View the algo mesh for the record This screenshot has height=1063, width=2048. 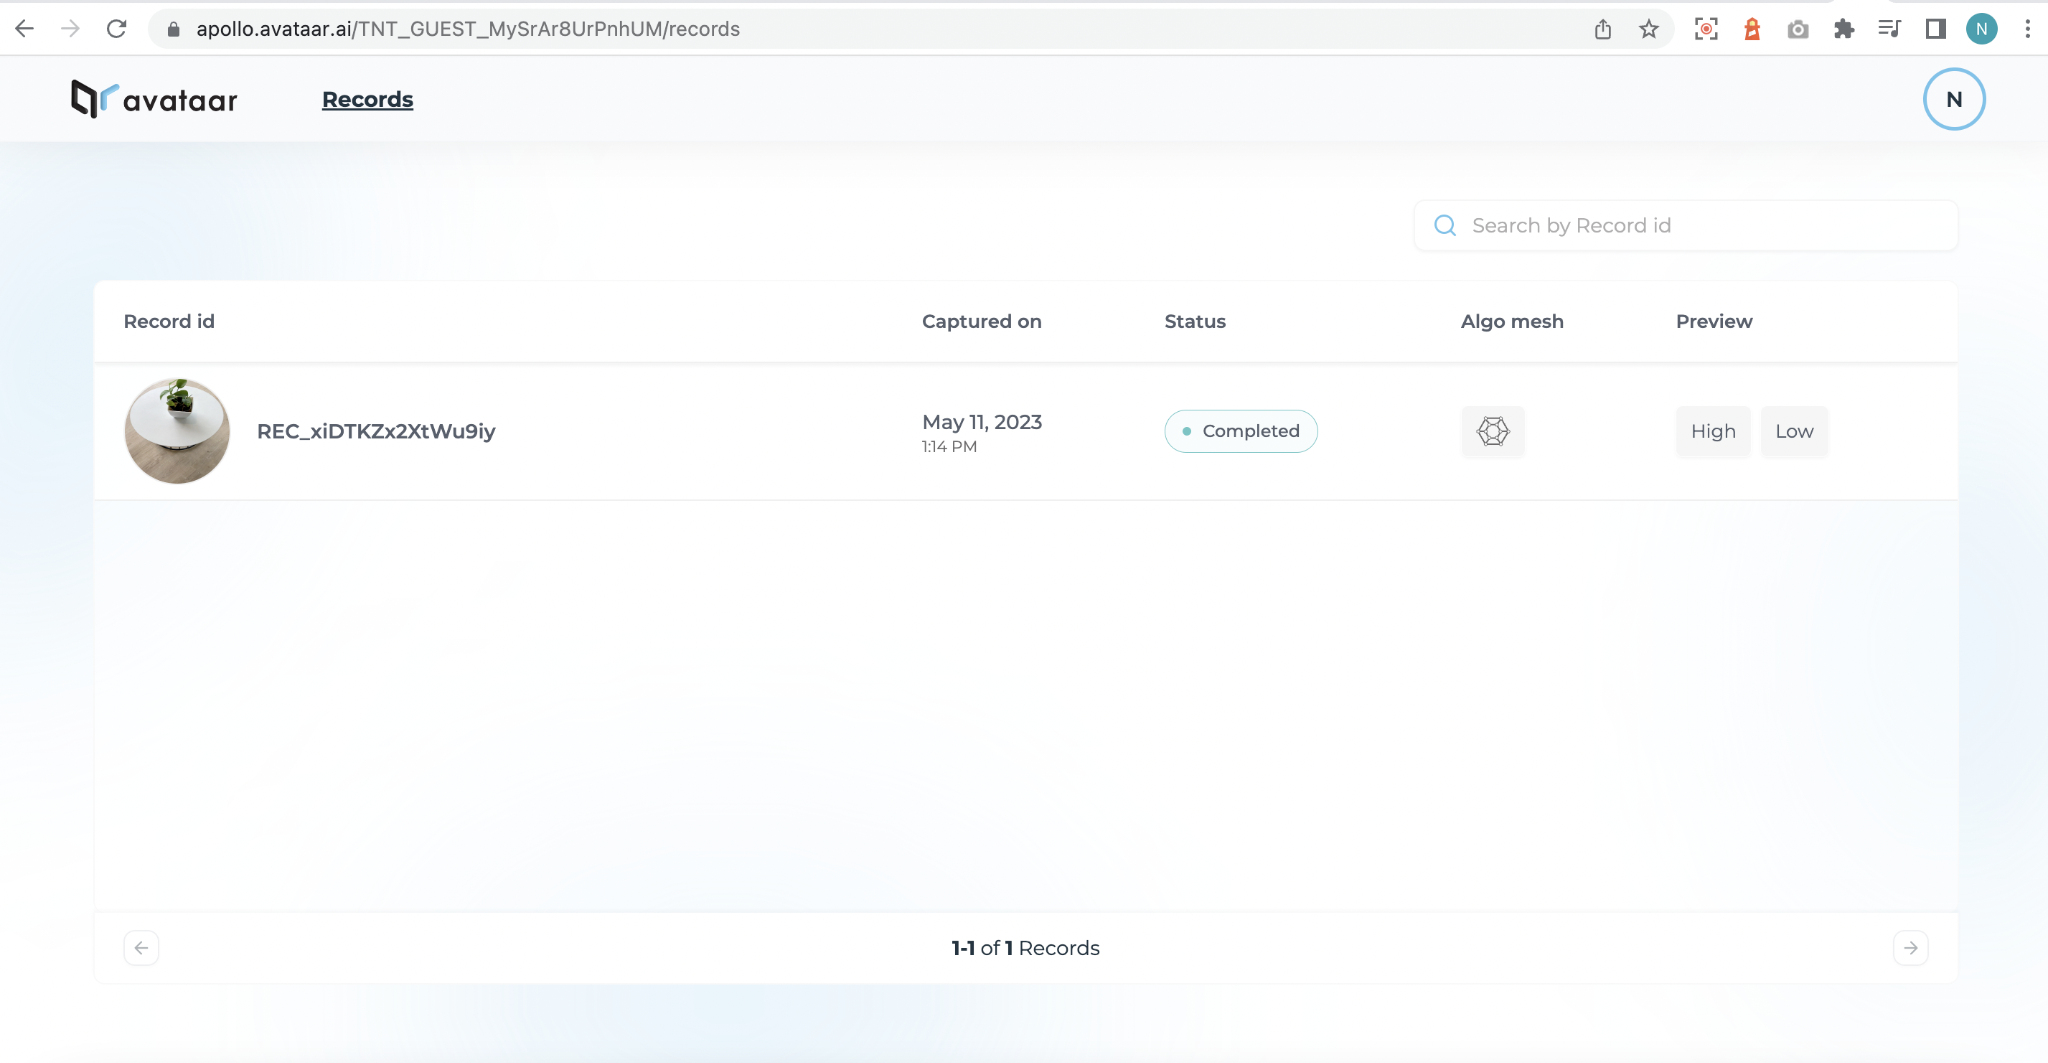1493,431
